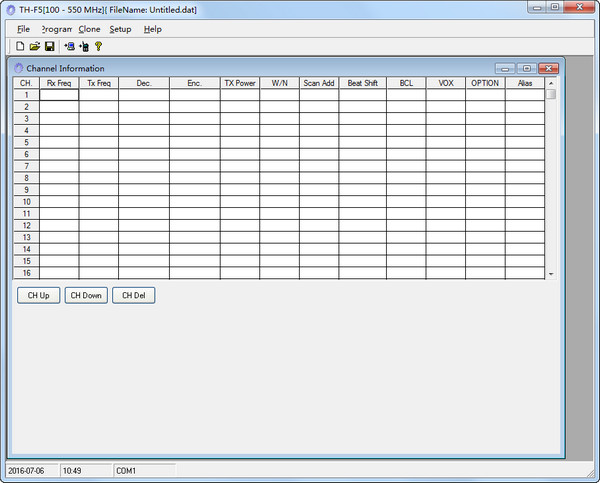Click the Tx Freq column header
Screen dimensions: 600x483
click(x=99, y=83)
